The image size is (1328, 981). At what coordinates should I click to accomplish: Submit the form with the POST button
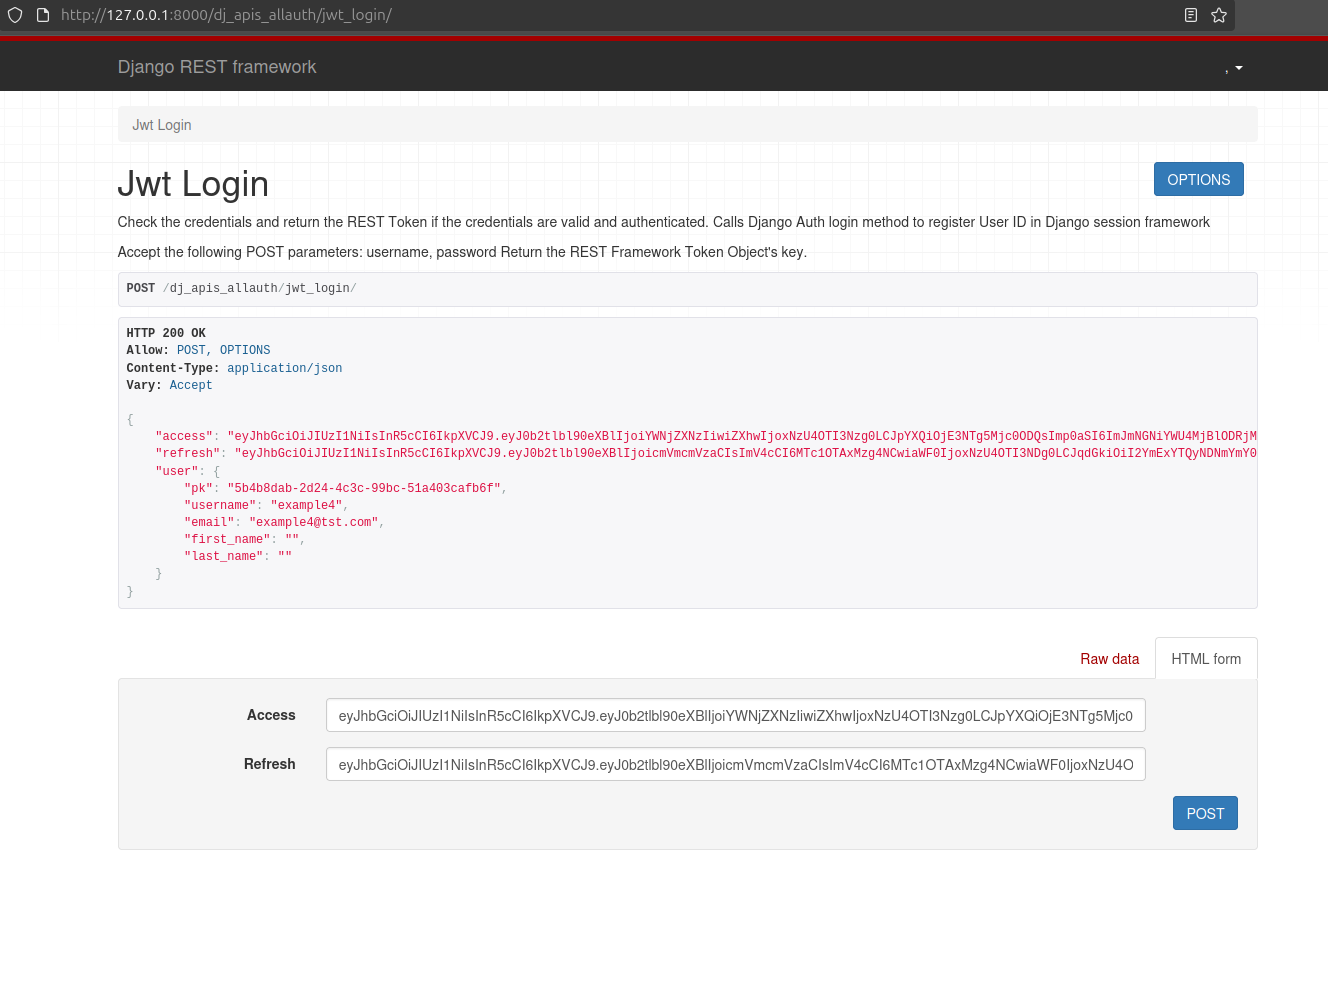[x=1204, y=813]
